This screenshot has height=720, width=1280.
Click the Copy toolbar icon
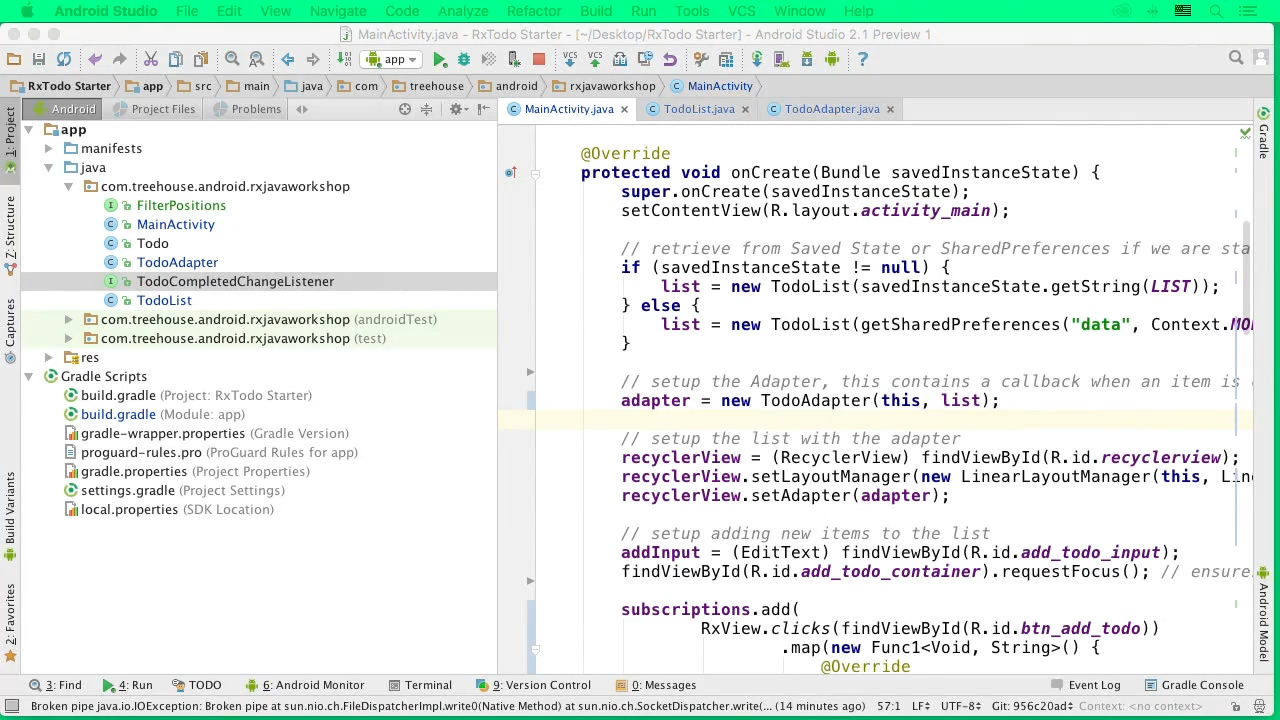click(176, 59)
